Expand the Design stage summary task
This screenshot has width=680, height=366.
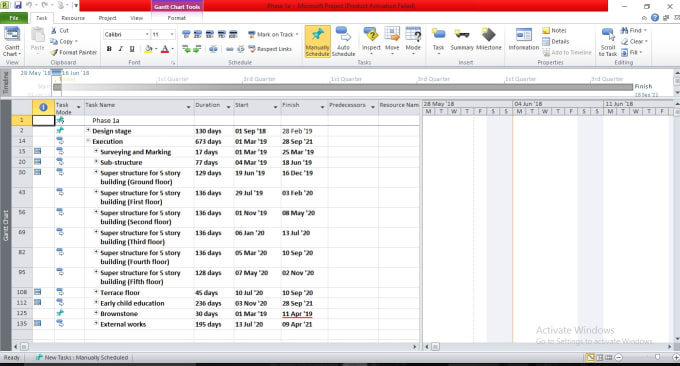pos(88,130)
